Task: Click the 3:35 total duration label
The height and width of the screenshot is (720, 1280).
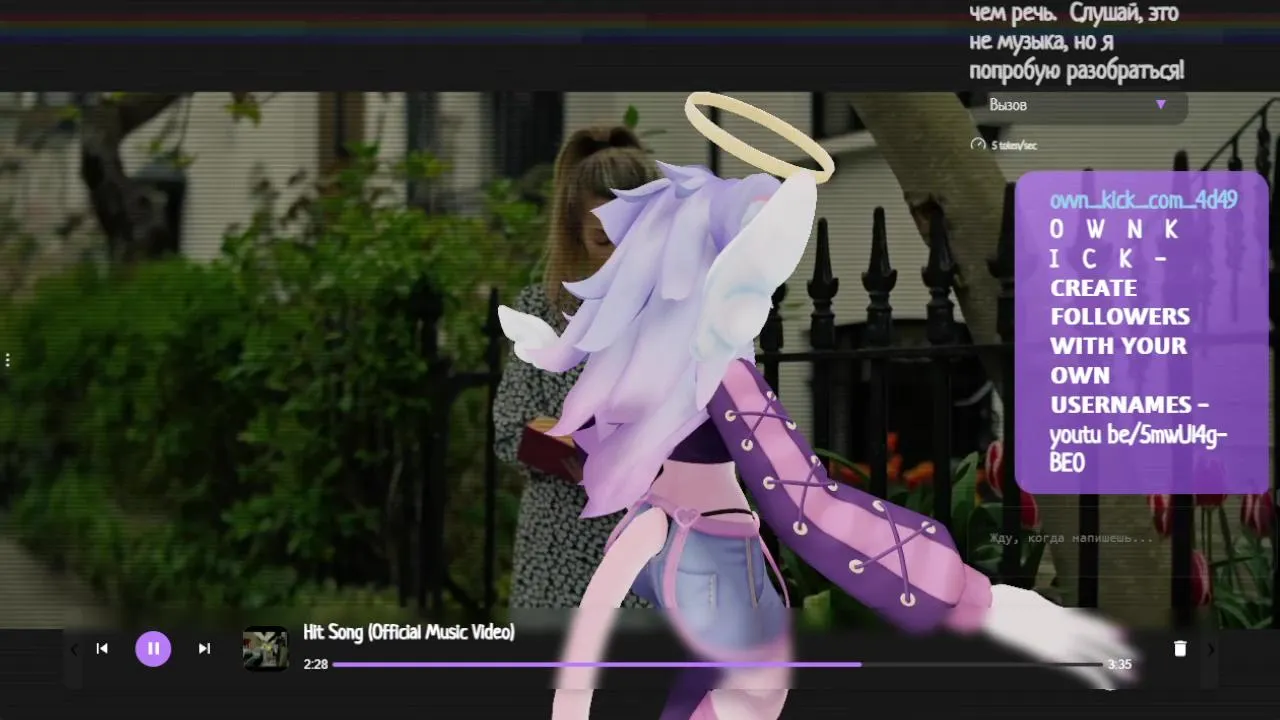Action: point(1119,664)
